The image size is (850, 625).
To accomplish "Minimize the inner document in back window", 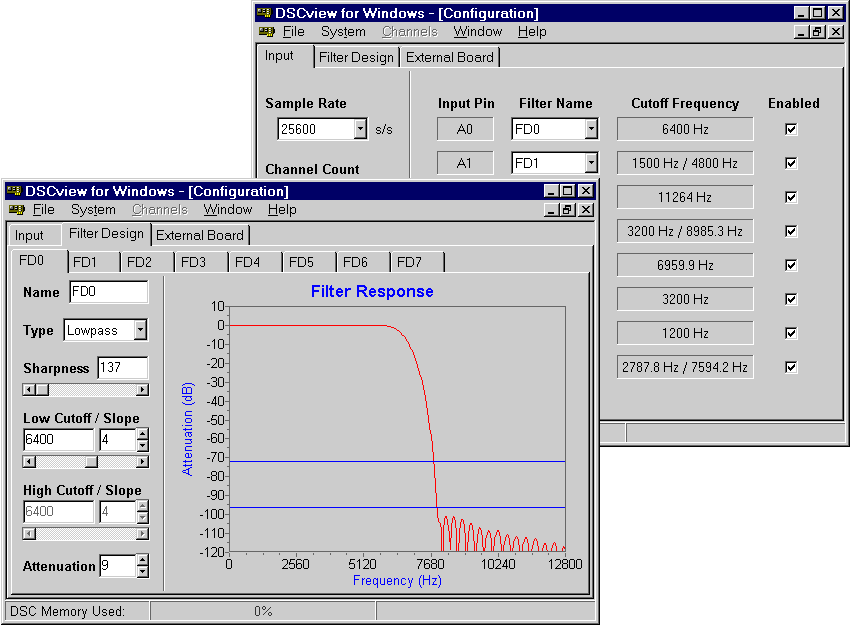I will 801,32.
